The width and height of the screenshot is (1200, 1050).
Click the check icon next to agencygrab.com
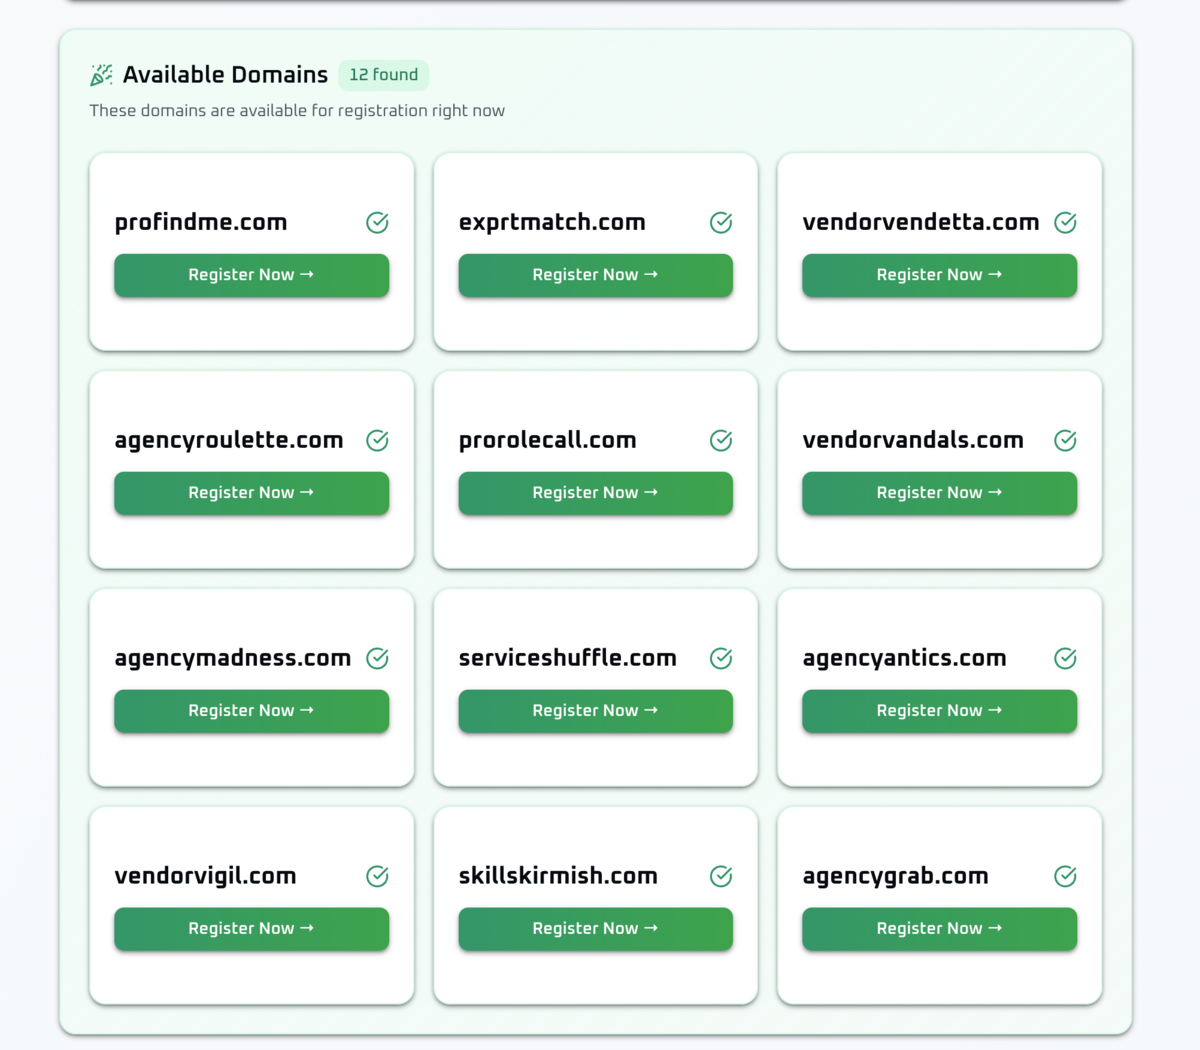point(1065,877)
